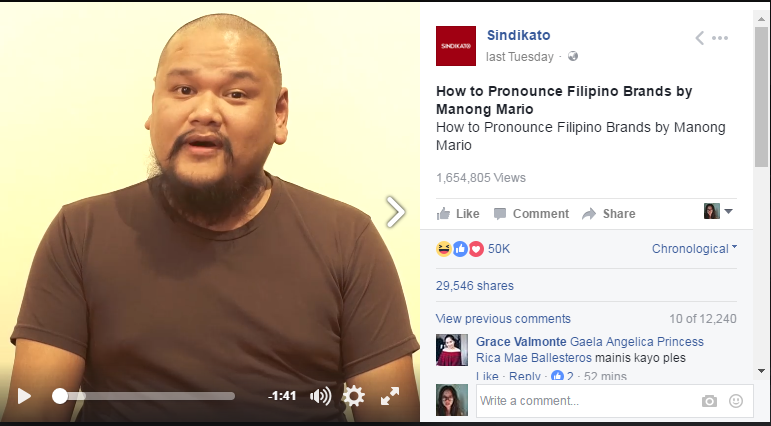Viewport: 771px width, 426px height.
Task: Open the emoji sticker picker
Action: coord(736,401)
